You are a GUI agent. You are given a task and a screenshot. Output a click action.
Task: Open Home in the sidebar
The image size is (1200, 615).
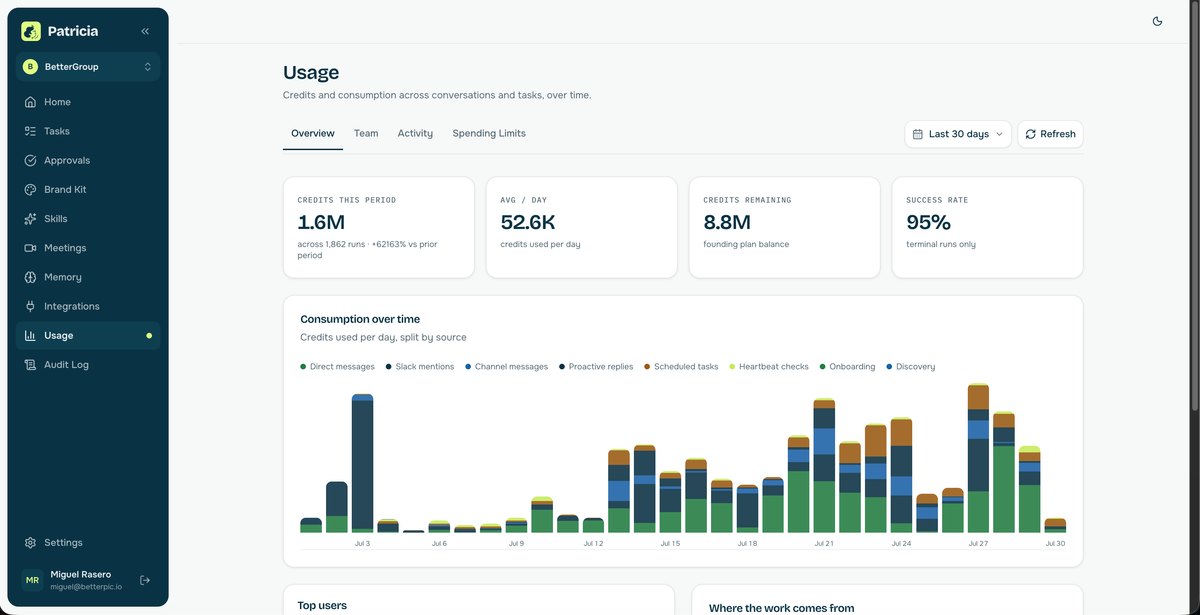88,102
